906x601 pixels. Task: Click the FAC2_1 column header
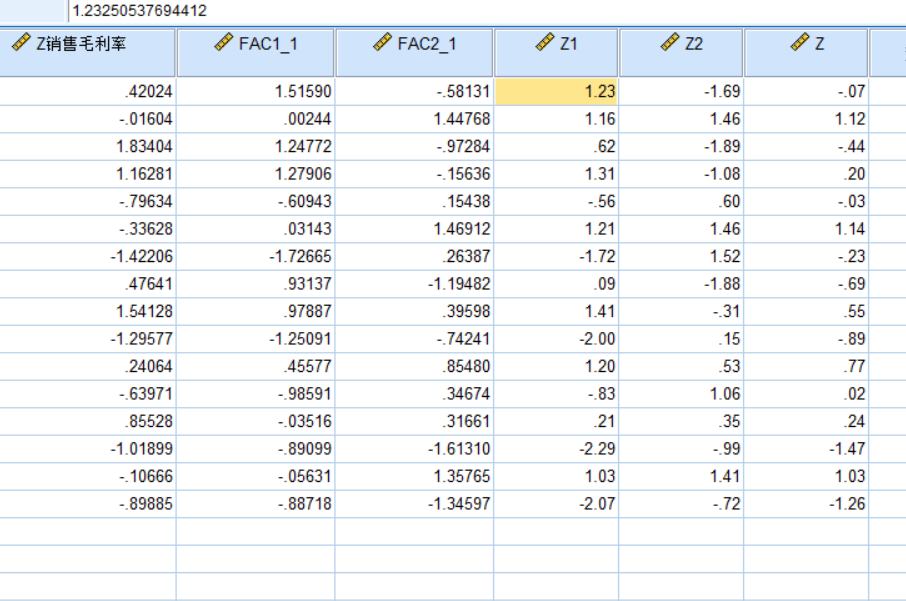(414, 53)
